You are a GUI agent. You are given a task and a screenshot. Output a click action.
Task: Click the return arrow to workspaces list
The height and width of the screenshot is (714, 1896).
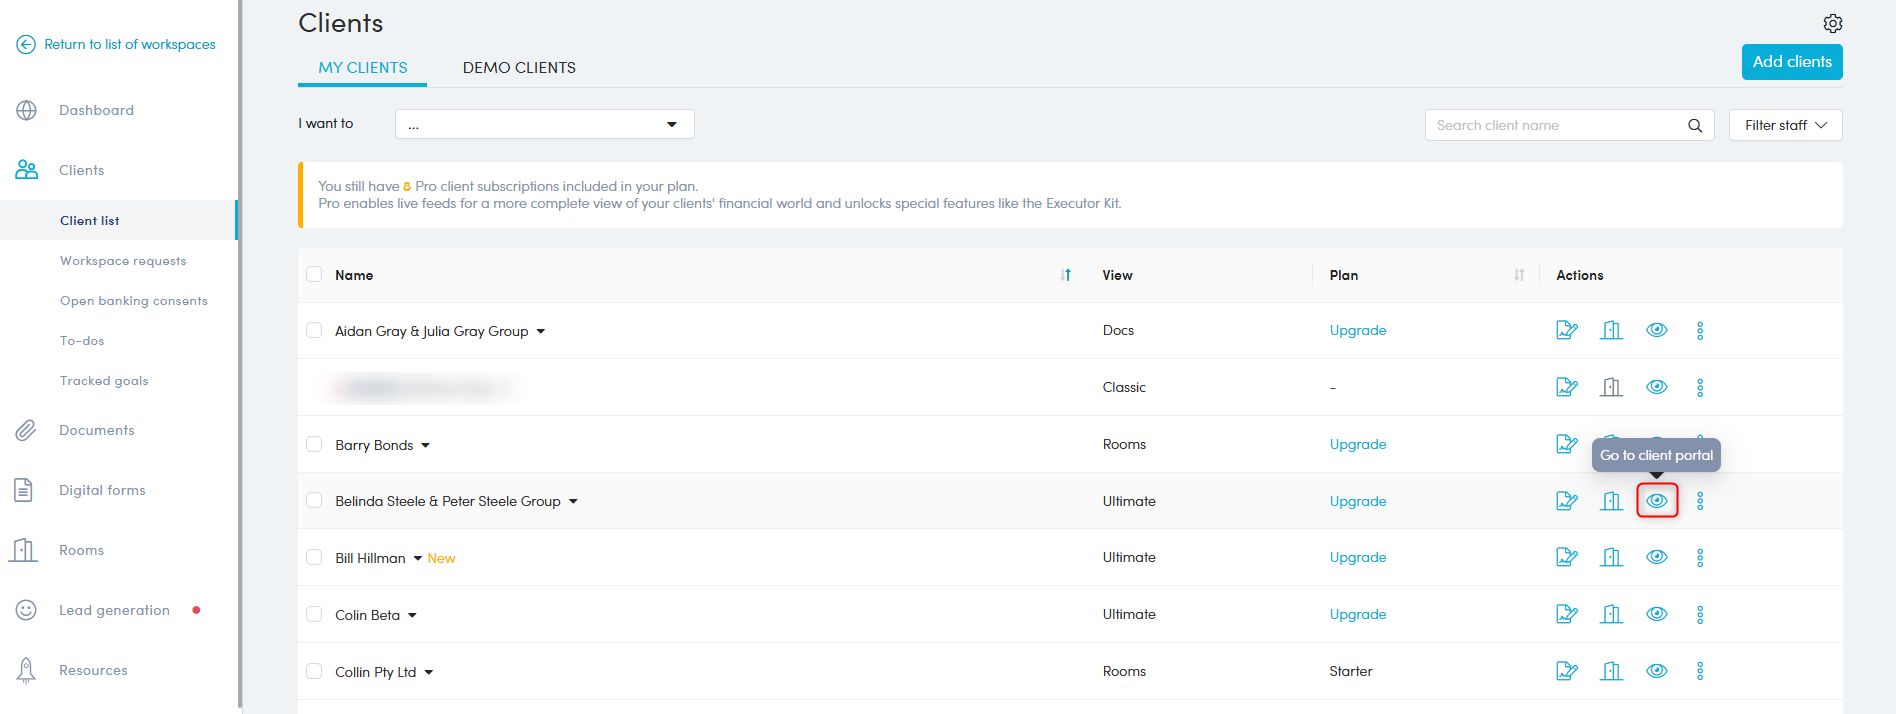point(26,44)
